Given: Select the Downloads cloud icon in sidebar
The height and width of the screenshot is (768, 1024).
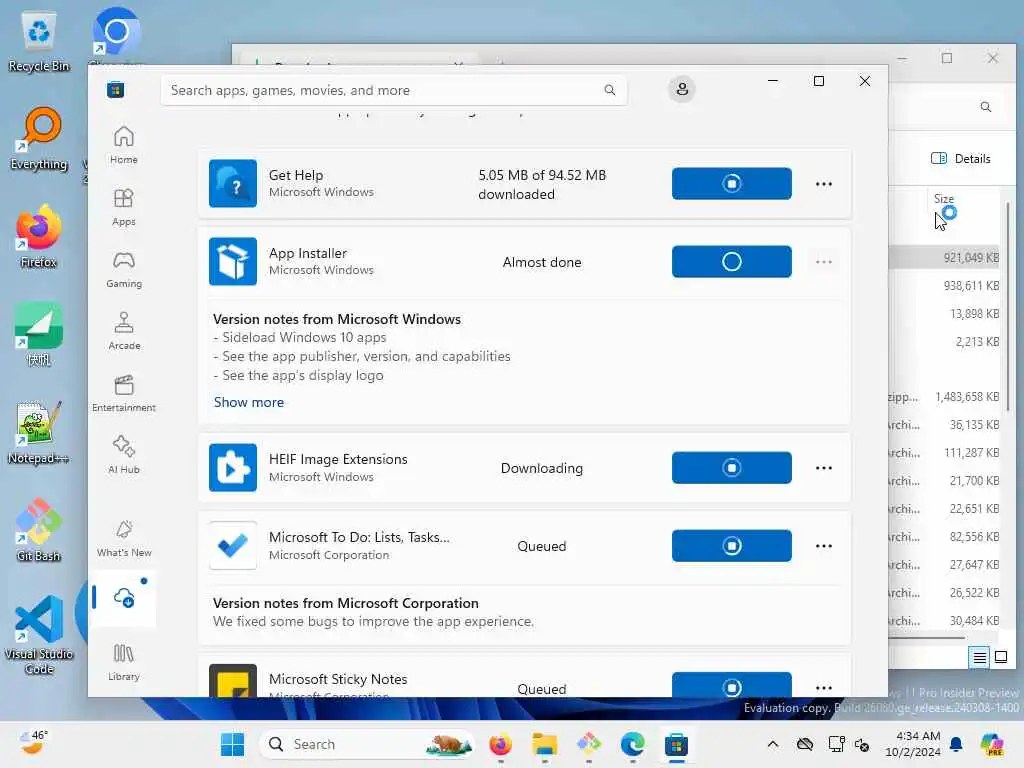Looking at the screenshot, I should [x=123, y=598].
